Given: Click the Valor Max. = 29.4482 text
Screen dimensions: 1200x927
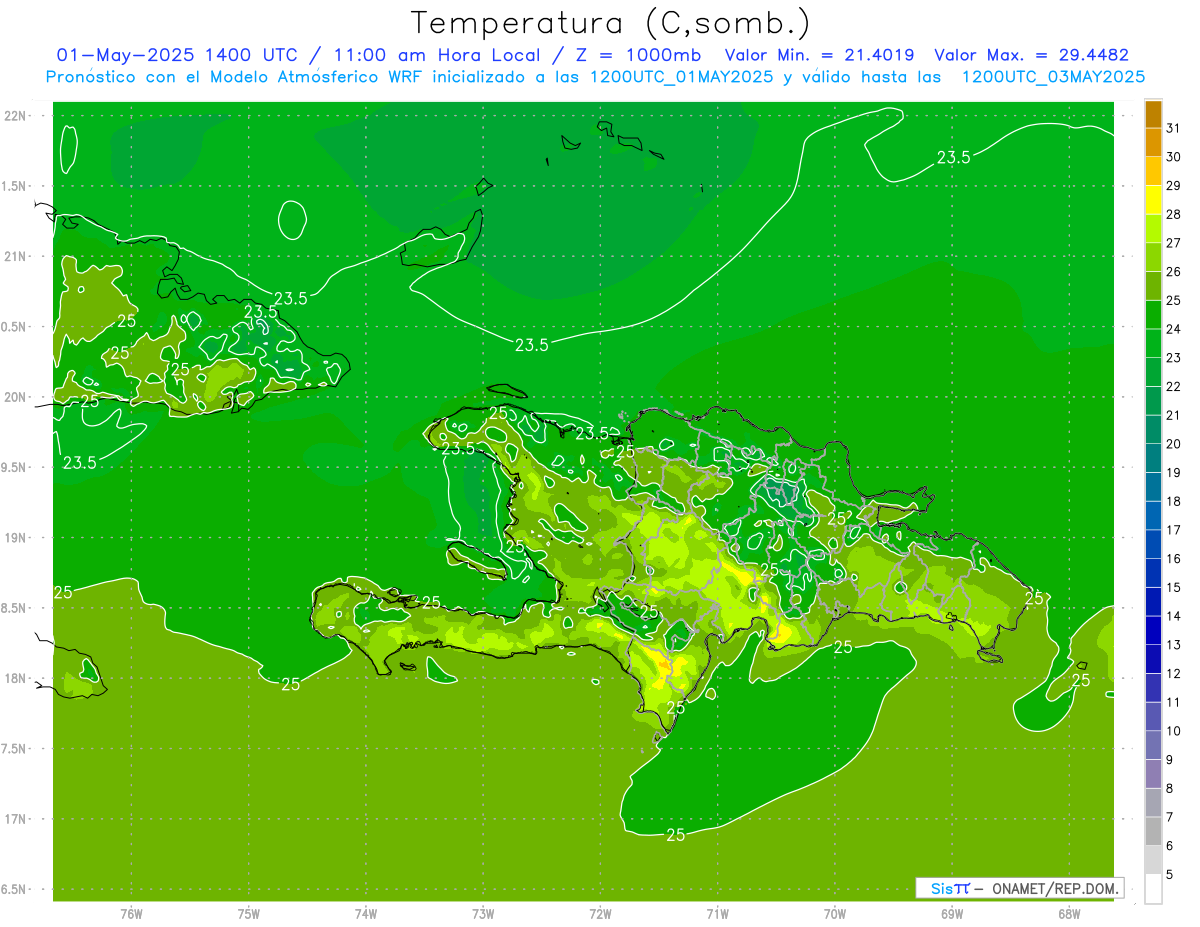Looking at the screenshot, I should [x=1032, y=55].
